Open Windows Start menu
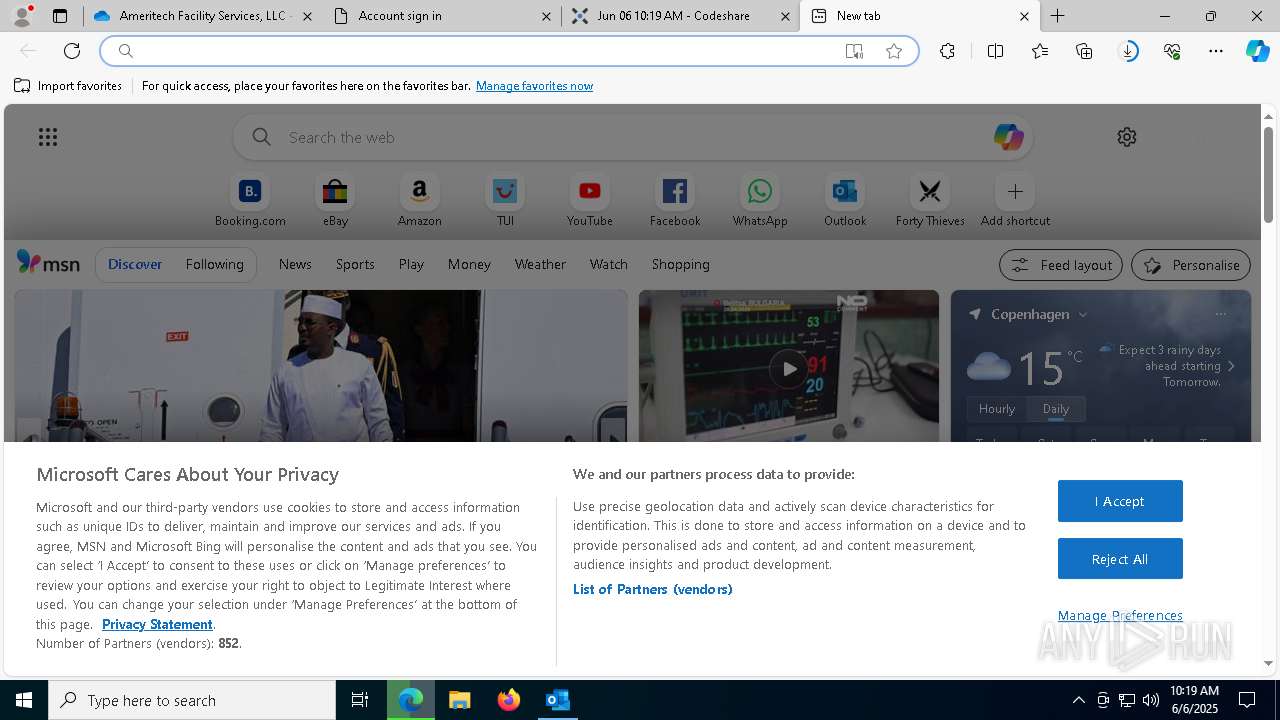Screen dimensions: 1280x720 tap(24, 700)
